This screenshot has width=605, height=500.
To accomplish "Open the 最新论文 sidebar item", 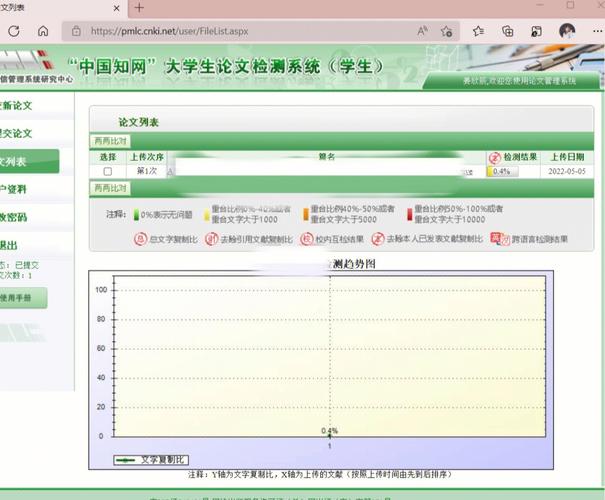I will coord(15,105).
